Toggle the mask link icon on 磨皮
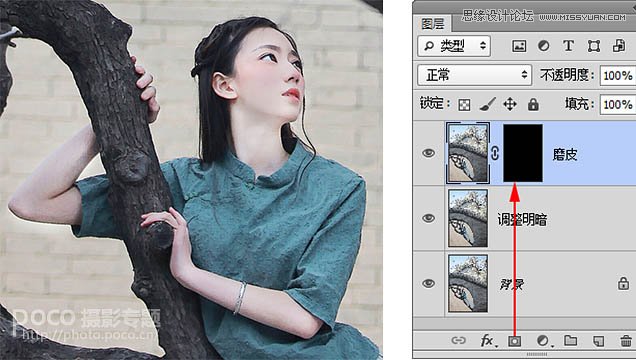 coord(495,153)
